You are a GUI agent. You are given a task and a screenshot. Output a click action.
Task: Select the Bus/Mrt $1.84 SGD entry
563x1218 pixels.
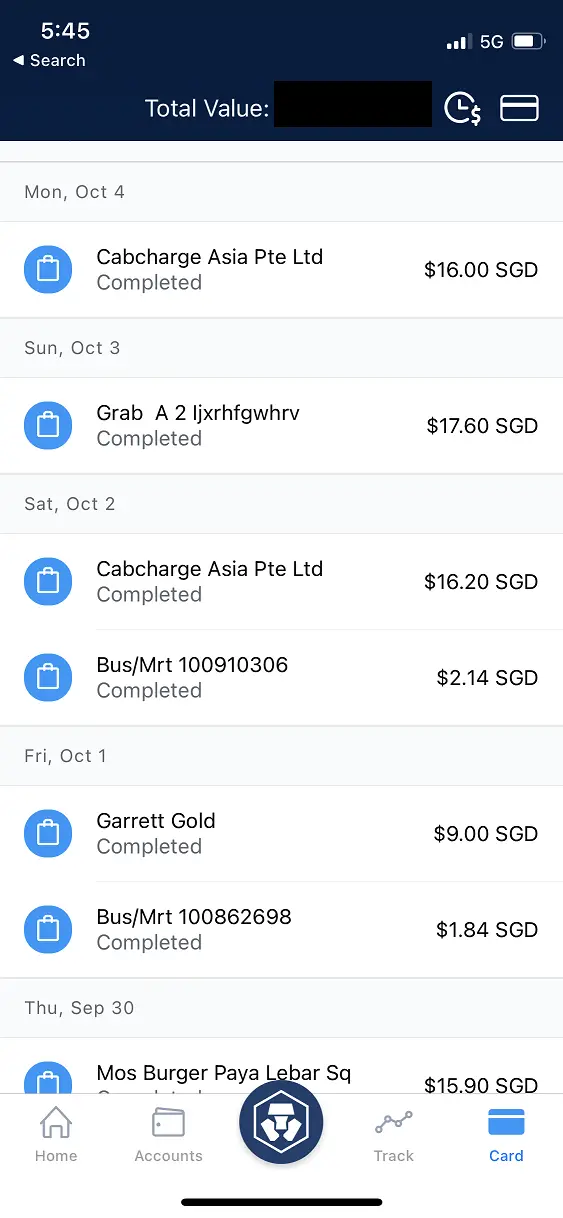(281, 929)
